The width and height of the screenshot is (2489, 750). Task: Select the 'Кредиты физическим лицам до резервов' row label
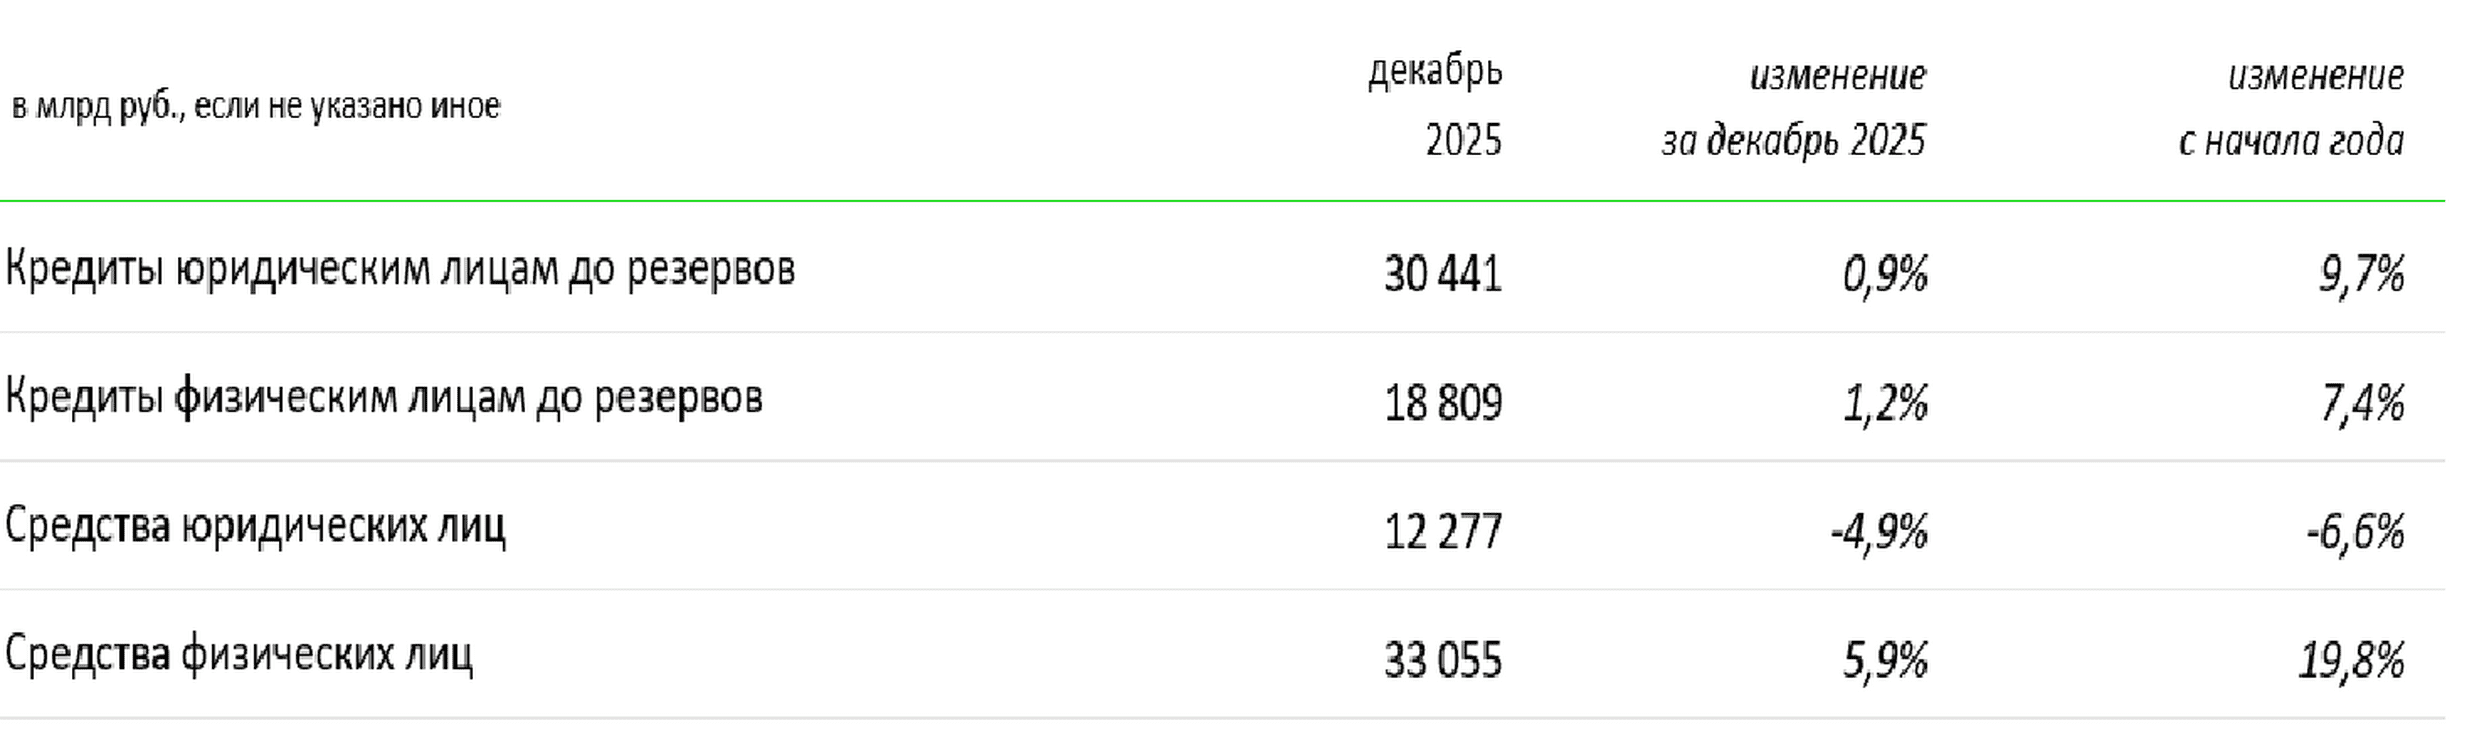tap(384, 398)
